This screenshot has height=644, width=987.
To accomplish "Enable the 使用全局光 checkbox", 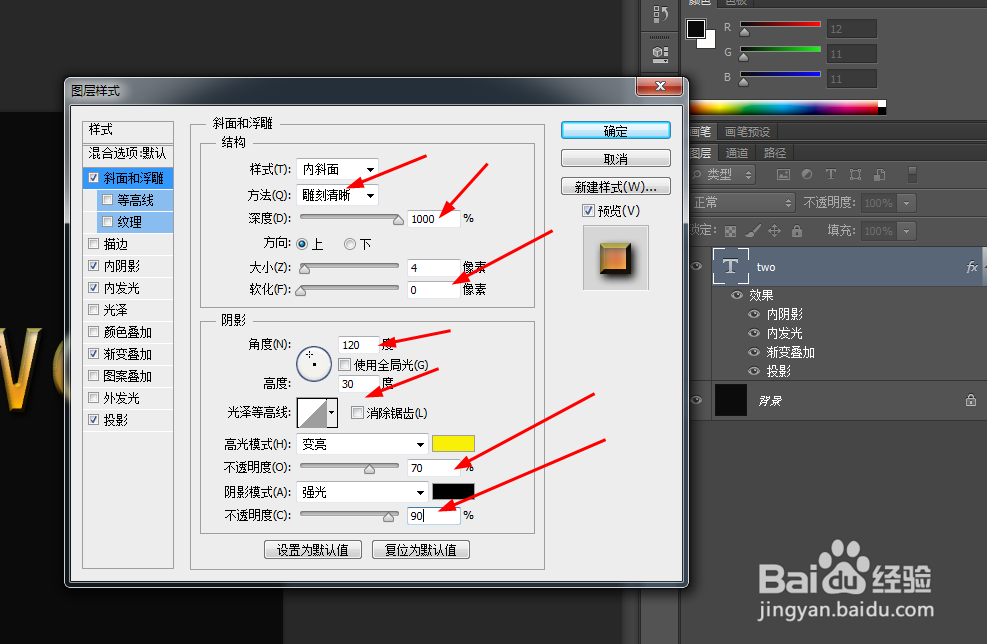I will tap(345, 364).
